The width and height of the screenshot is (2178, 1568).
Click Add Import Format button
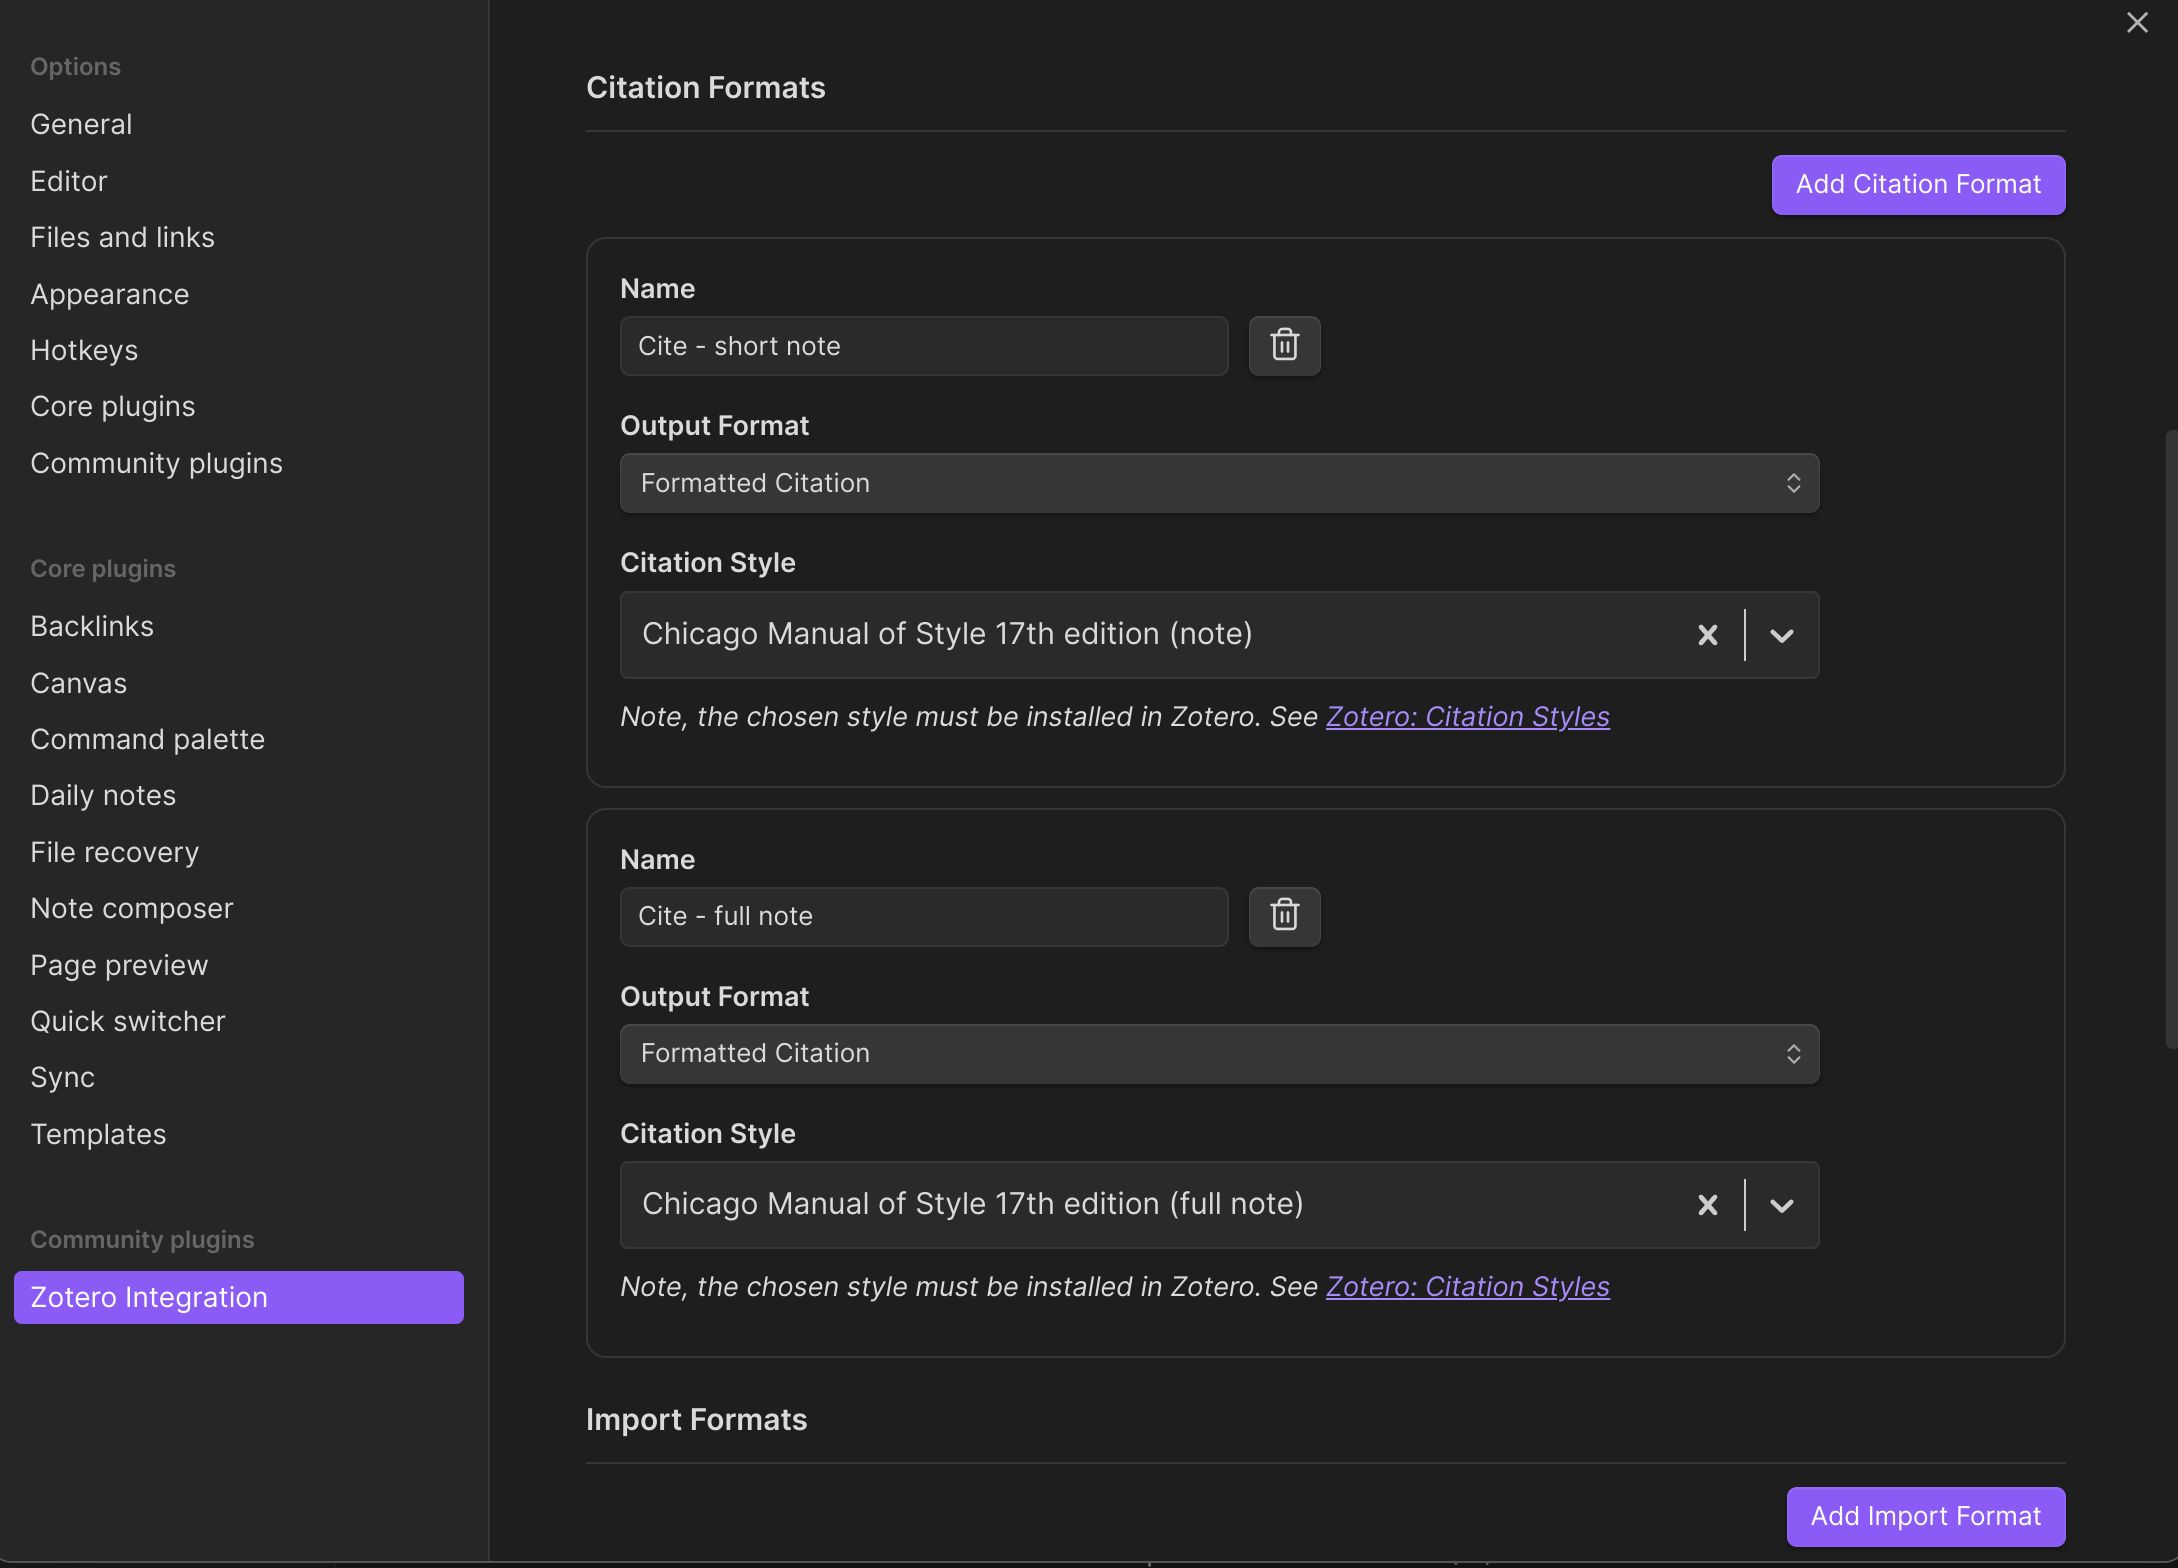1925,1517
